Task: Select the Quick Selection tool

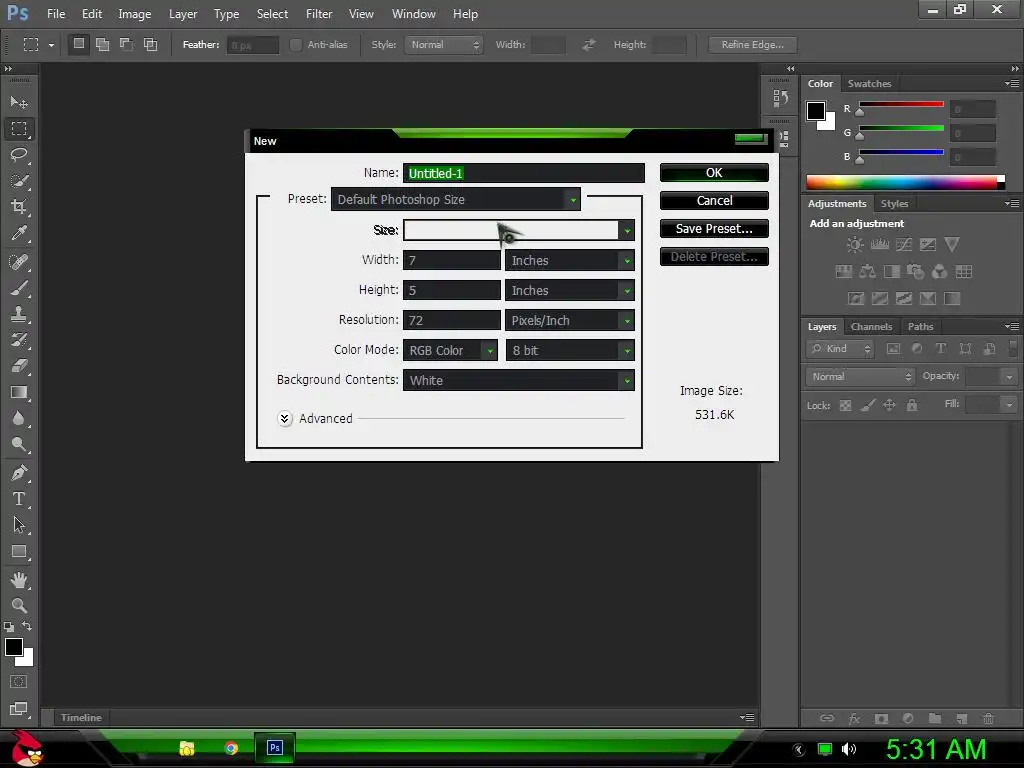Action: 19,181
